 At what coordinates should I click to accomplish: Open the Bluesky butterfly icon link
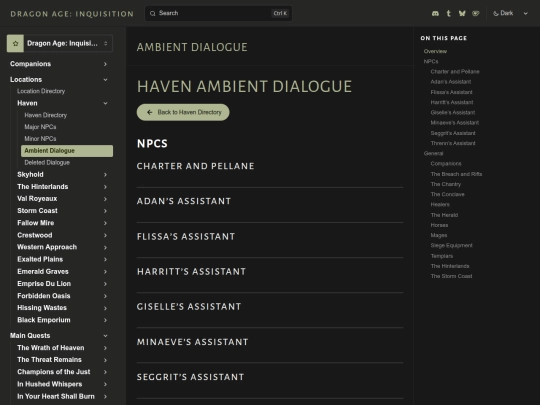[x=462, y=13]
